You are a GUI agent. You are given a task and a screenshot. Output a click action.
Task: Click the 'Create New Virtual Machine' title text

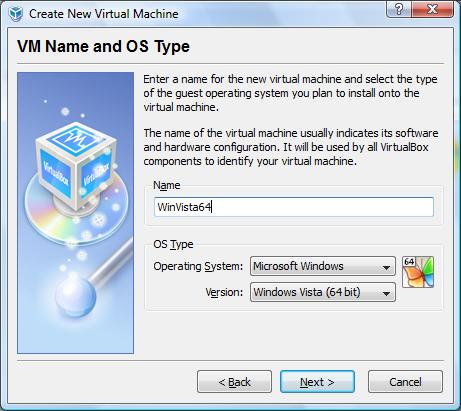(x=104, y=14)
